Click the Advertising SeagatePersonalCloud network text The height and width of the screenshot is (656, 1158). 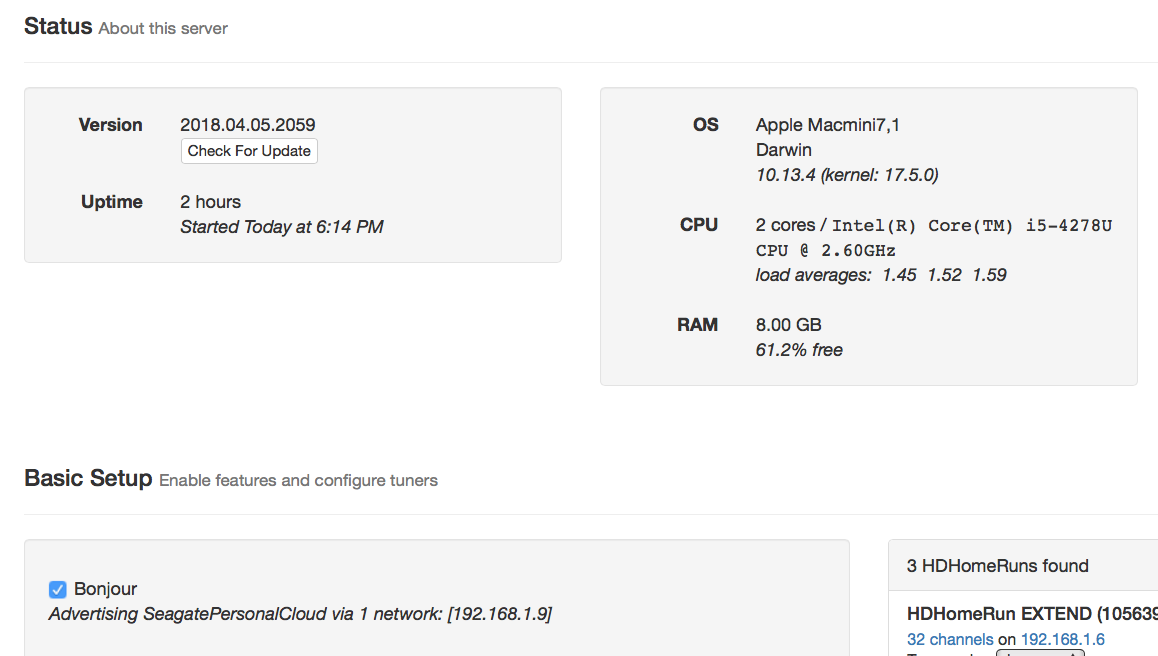tap(300, 613)
